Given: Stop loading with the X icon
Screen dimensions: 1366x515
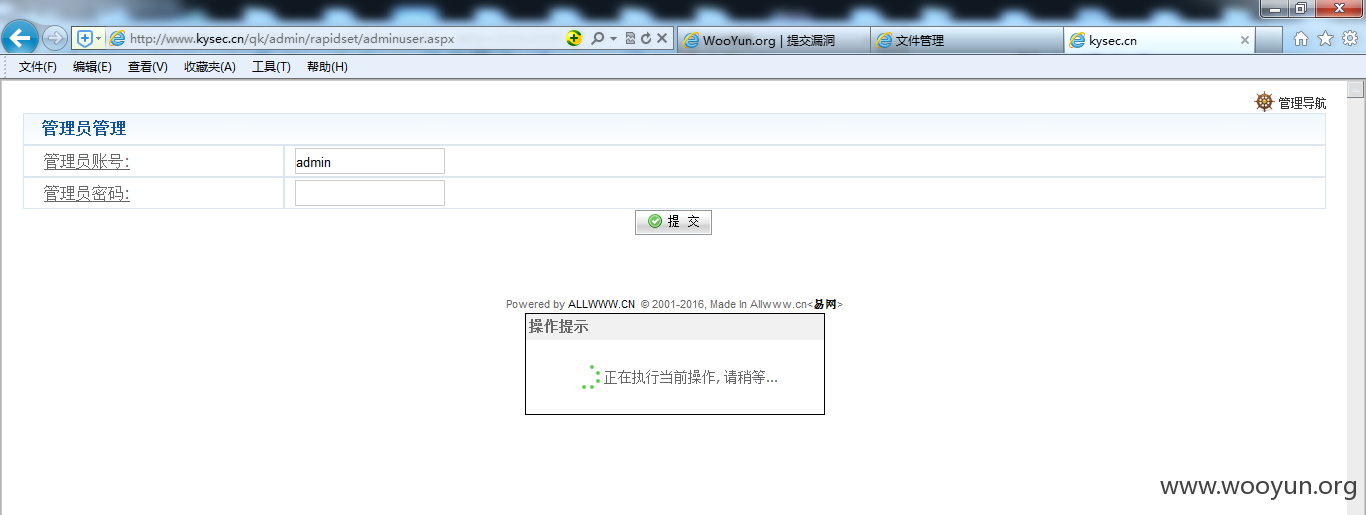Looking at the screenshot, I should 662,38.
